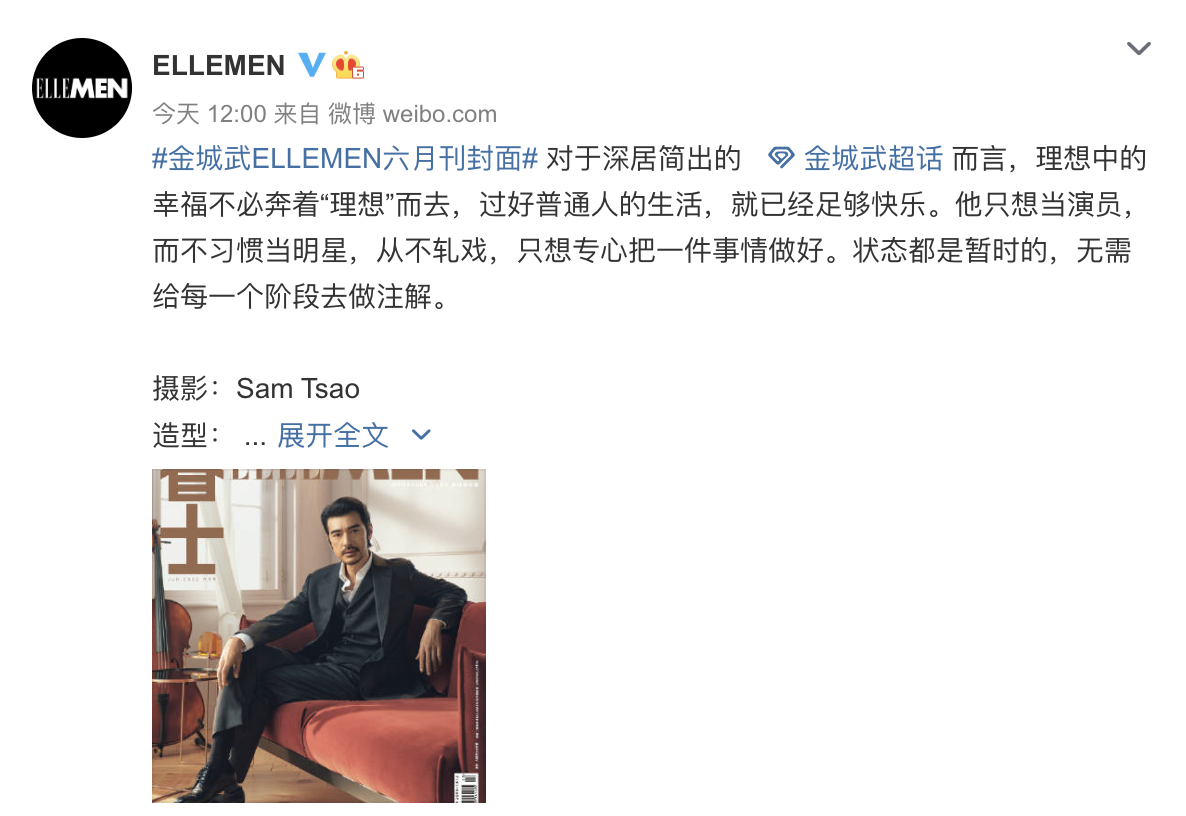Click the crown membership badge icon
The image size is (1186, 816).
[x=348, y=65]
